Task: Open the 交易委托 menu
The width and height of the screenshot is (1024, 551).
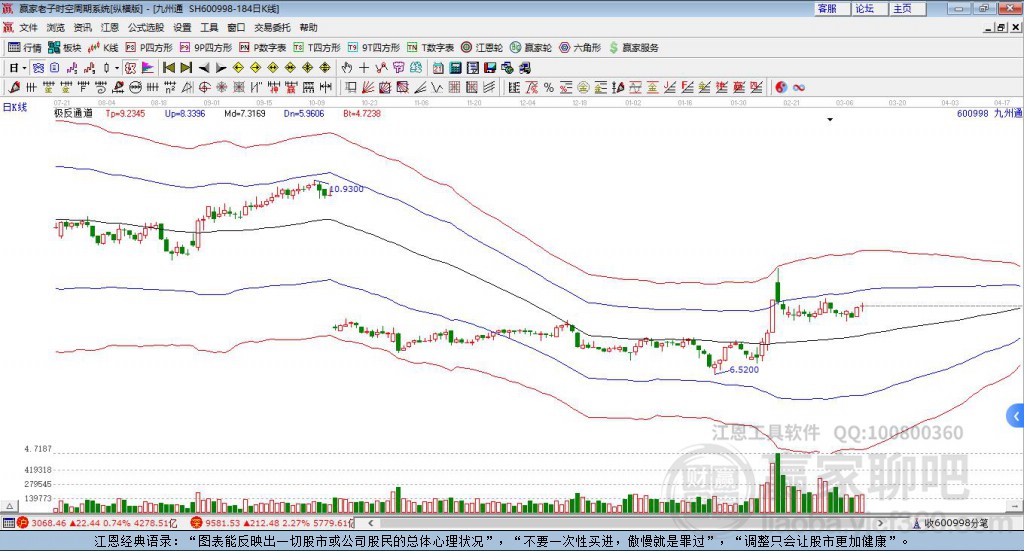Action: [x=272, y=27]
